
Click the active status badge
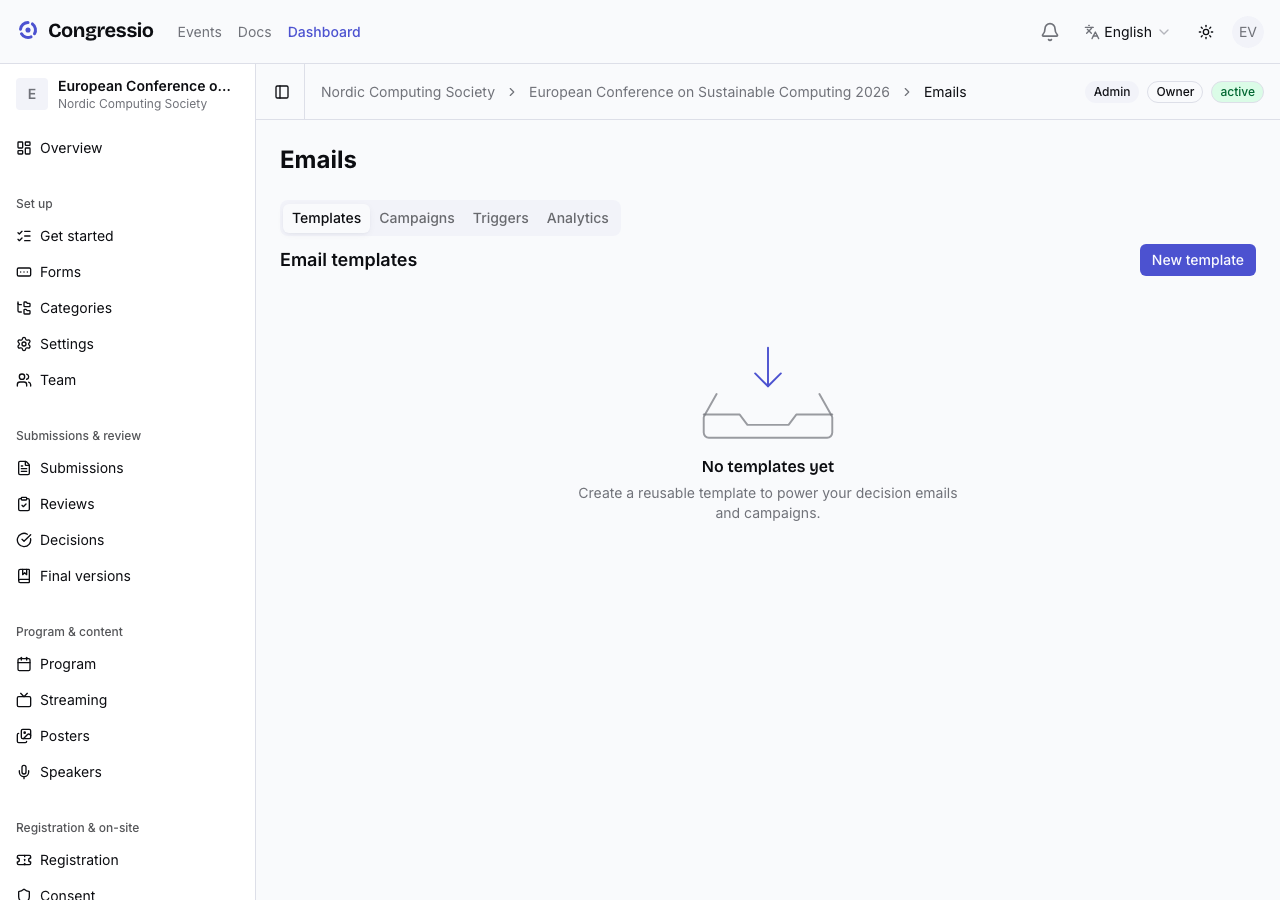pos(1237,92)
